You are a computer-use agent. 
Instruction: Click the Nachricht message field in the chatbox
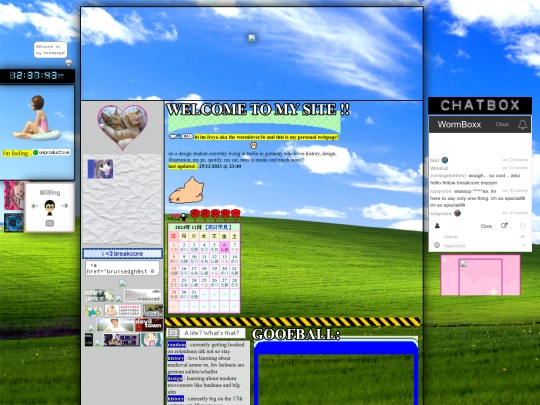(480, 246)
